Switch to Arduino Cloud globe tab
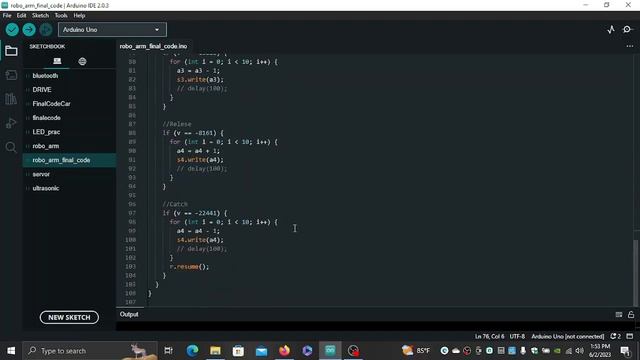 click(82, 61)
